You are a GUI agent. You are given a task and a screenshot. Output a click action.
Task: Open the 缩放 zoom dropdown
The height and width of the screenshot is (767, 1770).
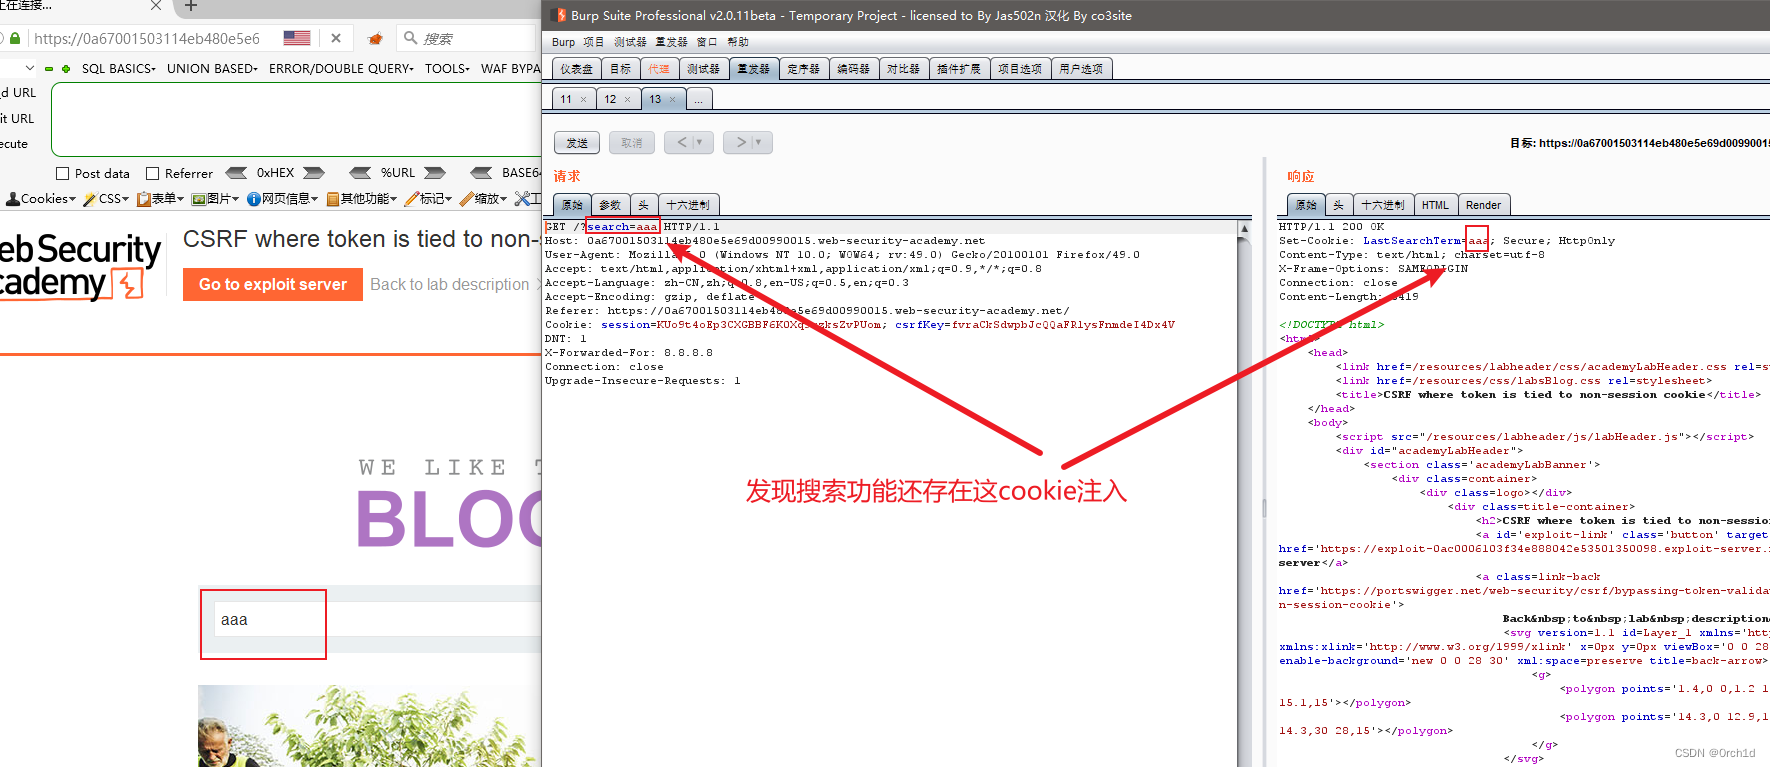point(484,199)
